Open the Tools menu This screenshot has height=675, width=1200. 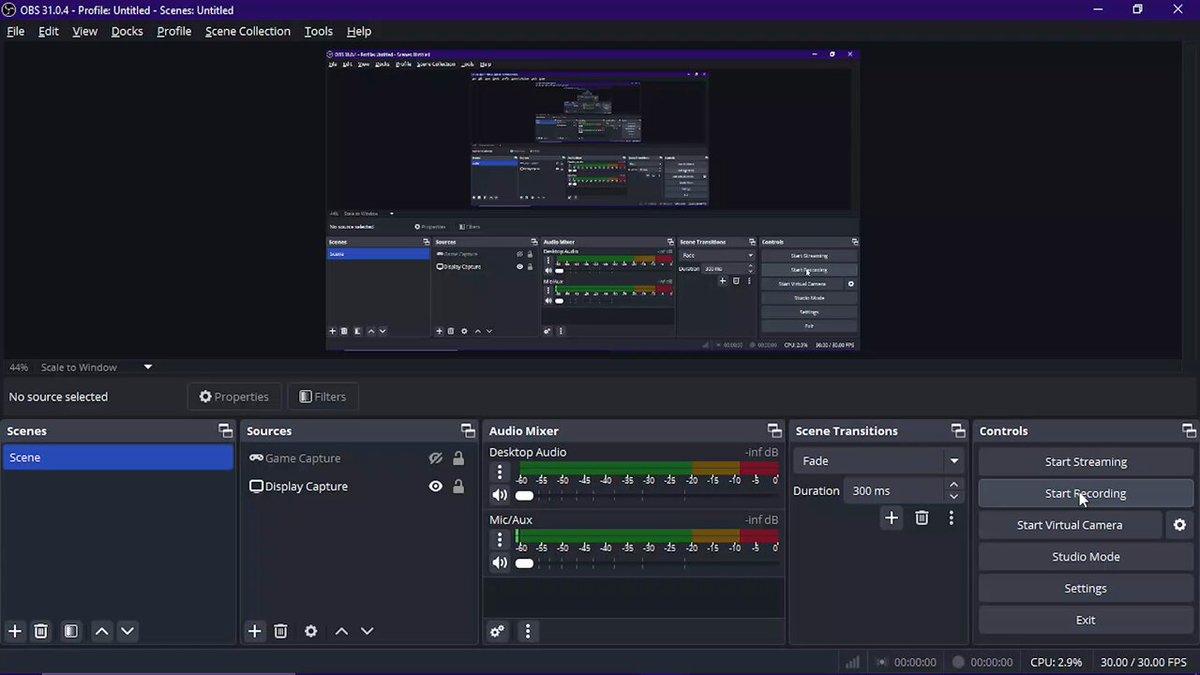pyautogui.click(x=318, y=31)
